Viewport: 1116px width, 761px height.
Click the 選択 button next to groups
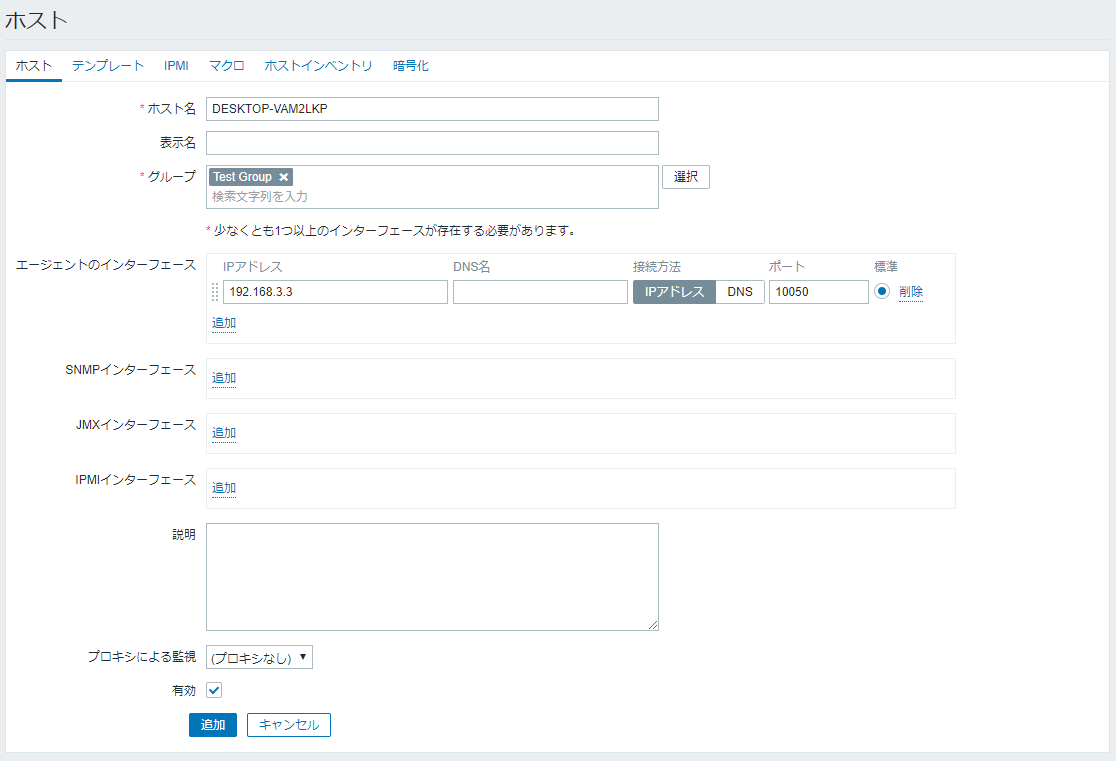pos(685,177)
